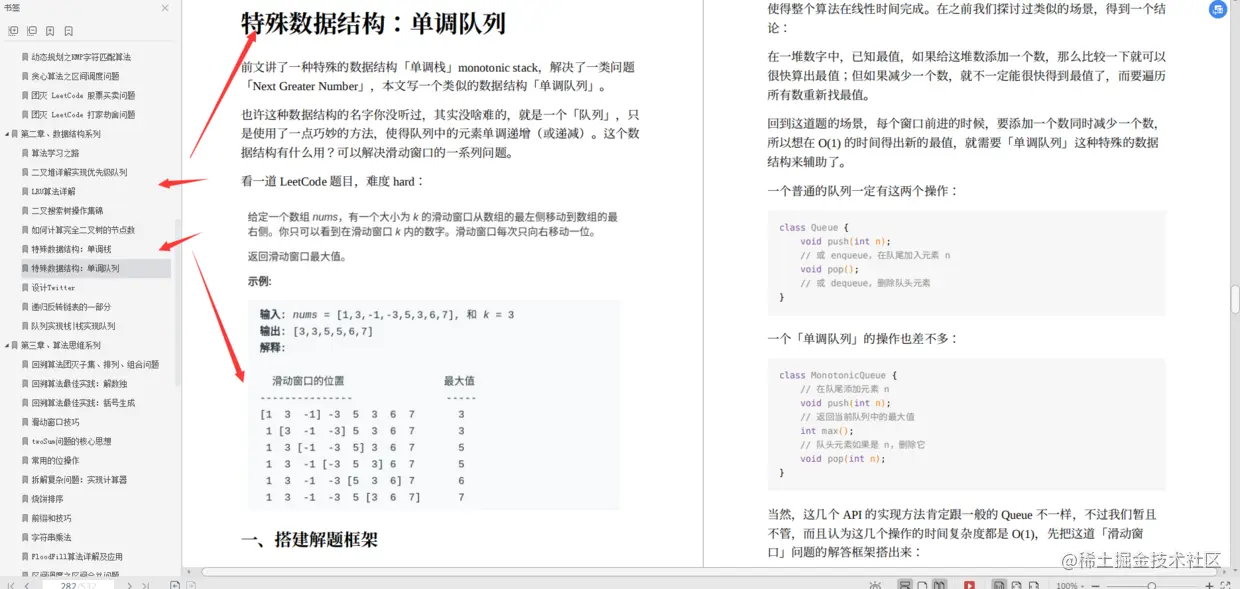Open bookmark 字符串乘法
Image resolution: width=1240 pixels, height=589 pixels.
click(51, 537)
